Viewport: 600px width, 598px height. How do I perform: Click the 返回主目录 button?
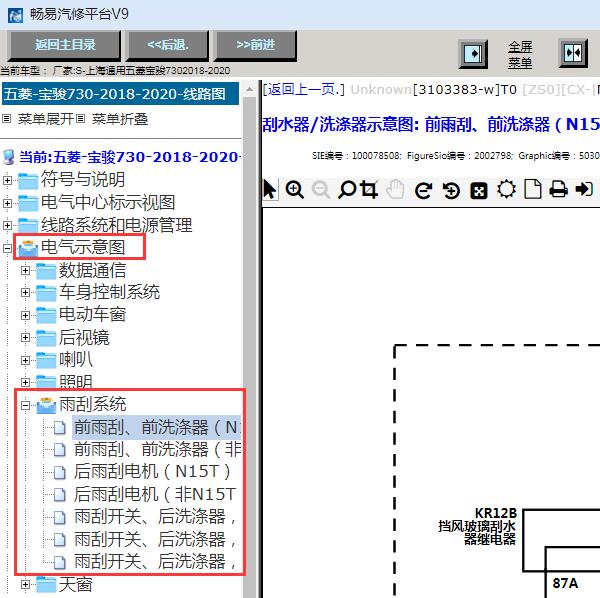tap(65, 46)
